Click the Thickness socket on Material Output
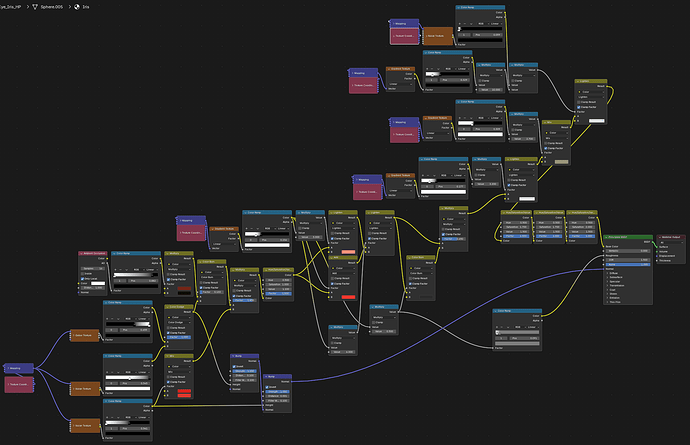 pyautogui.click(x=657, y=261)
